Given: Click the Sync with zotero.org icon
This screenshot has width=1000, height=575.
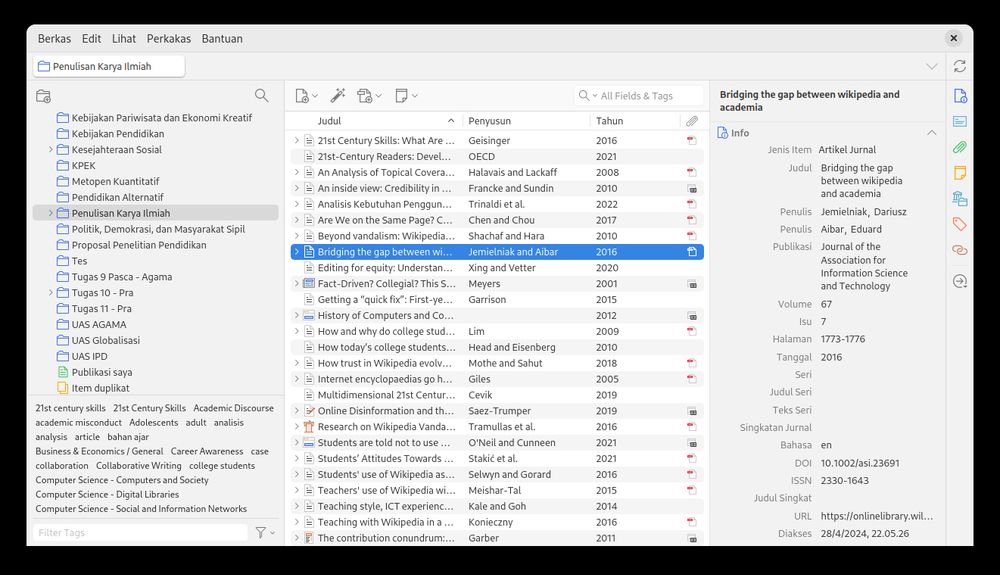Looking at the screenshot, I should coord(959,66).
